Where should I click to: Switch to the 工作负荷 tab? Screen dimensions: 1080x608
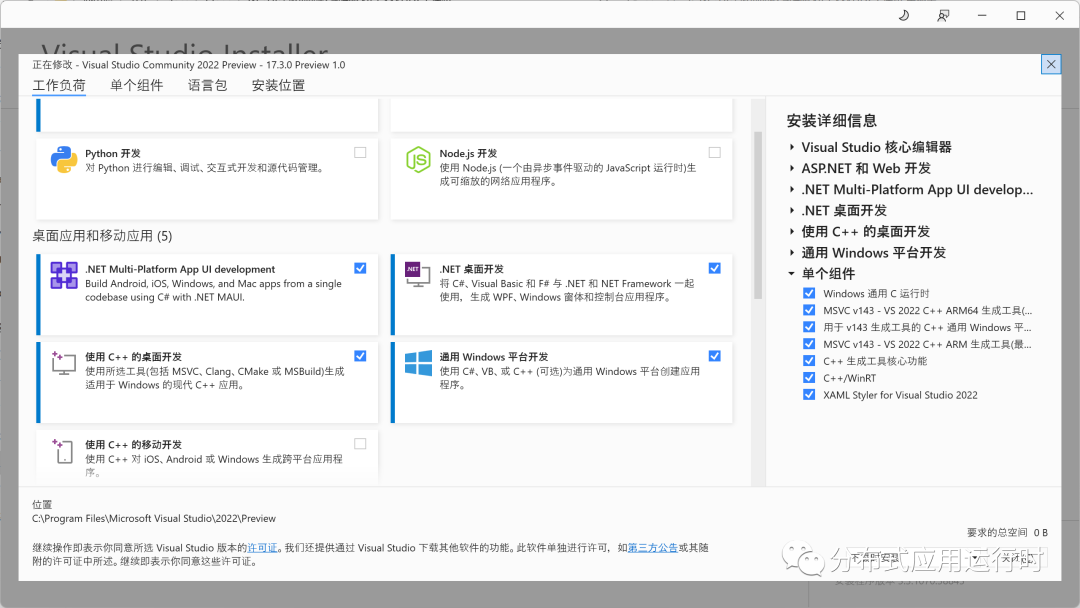tap(59, 85)
